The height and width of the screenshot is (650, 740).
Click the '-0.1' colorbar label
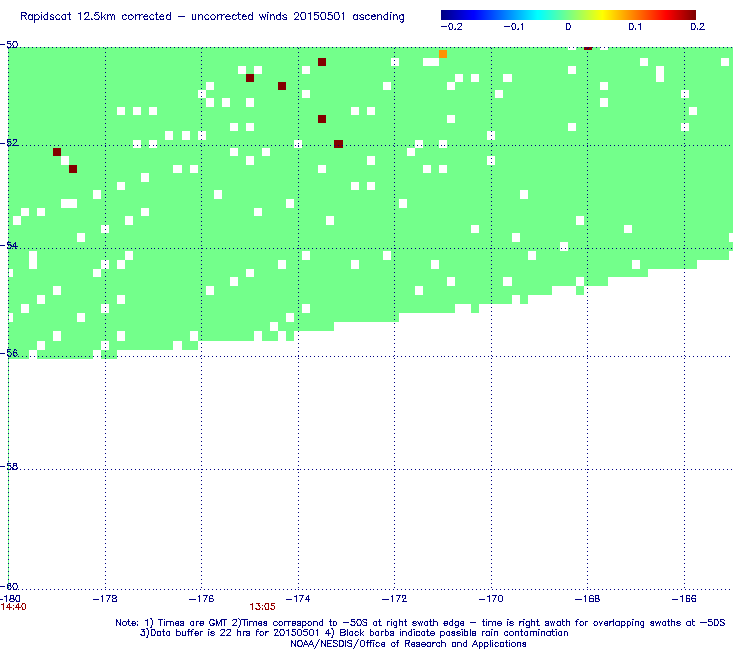(x=513, y=27)
